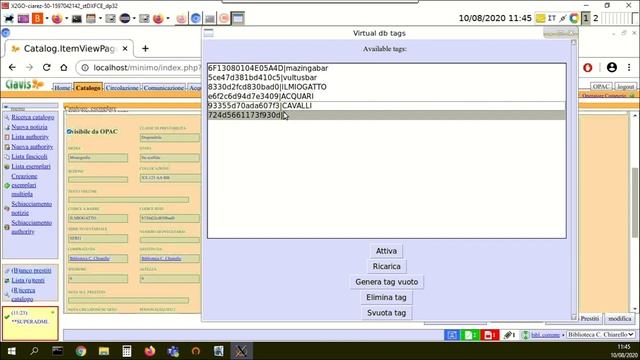This screenshot has width=640, height=360.
Task: Click yellow mail notification icon
Action: point(540,18)
